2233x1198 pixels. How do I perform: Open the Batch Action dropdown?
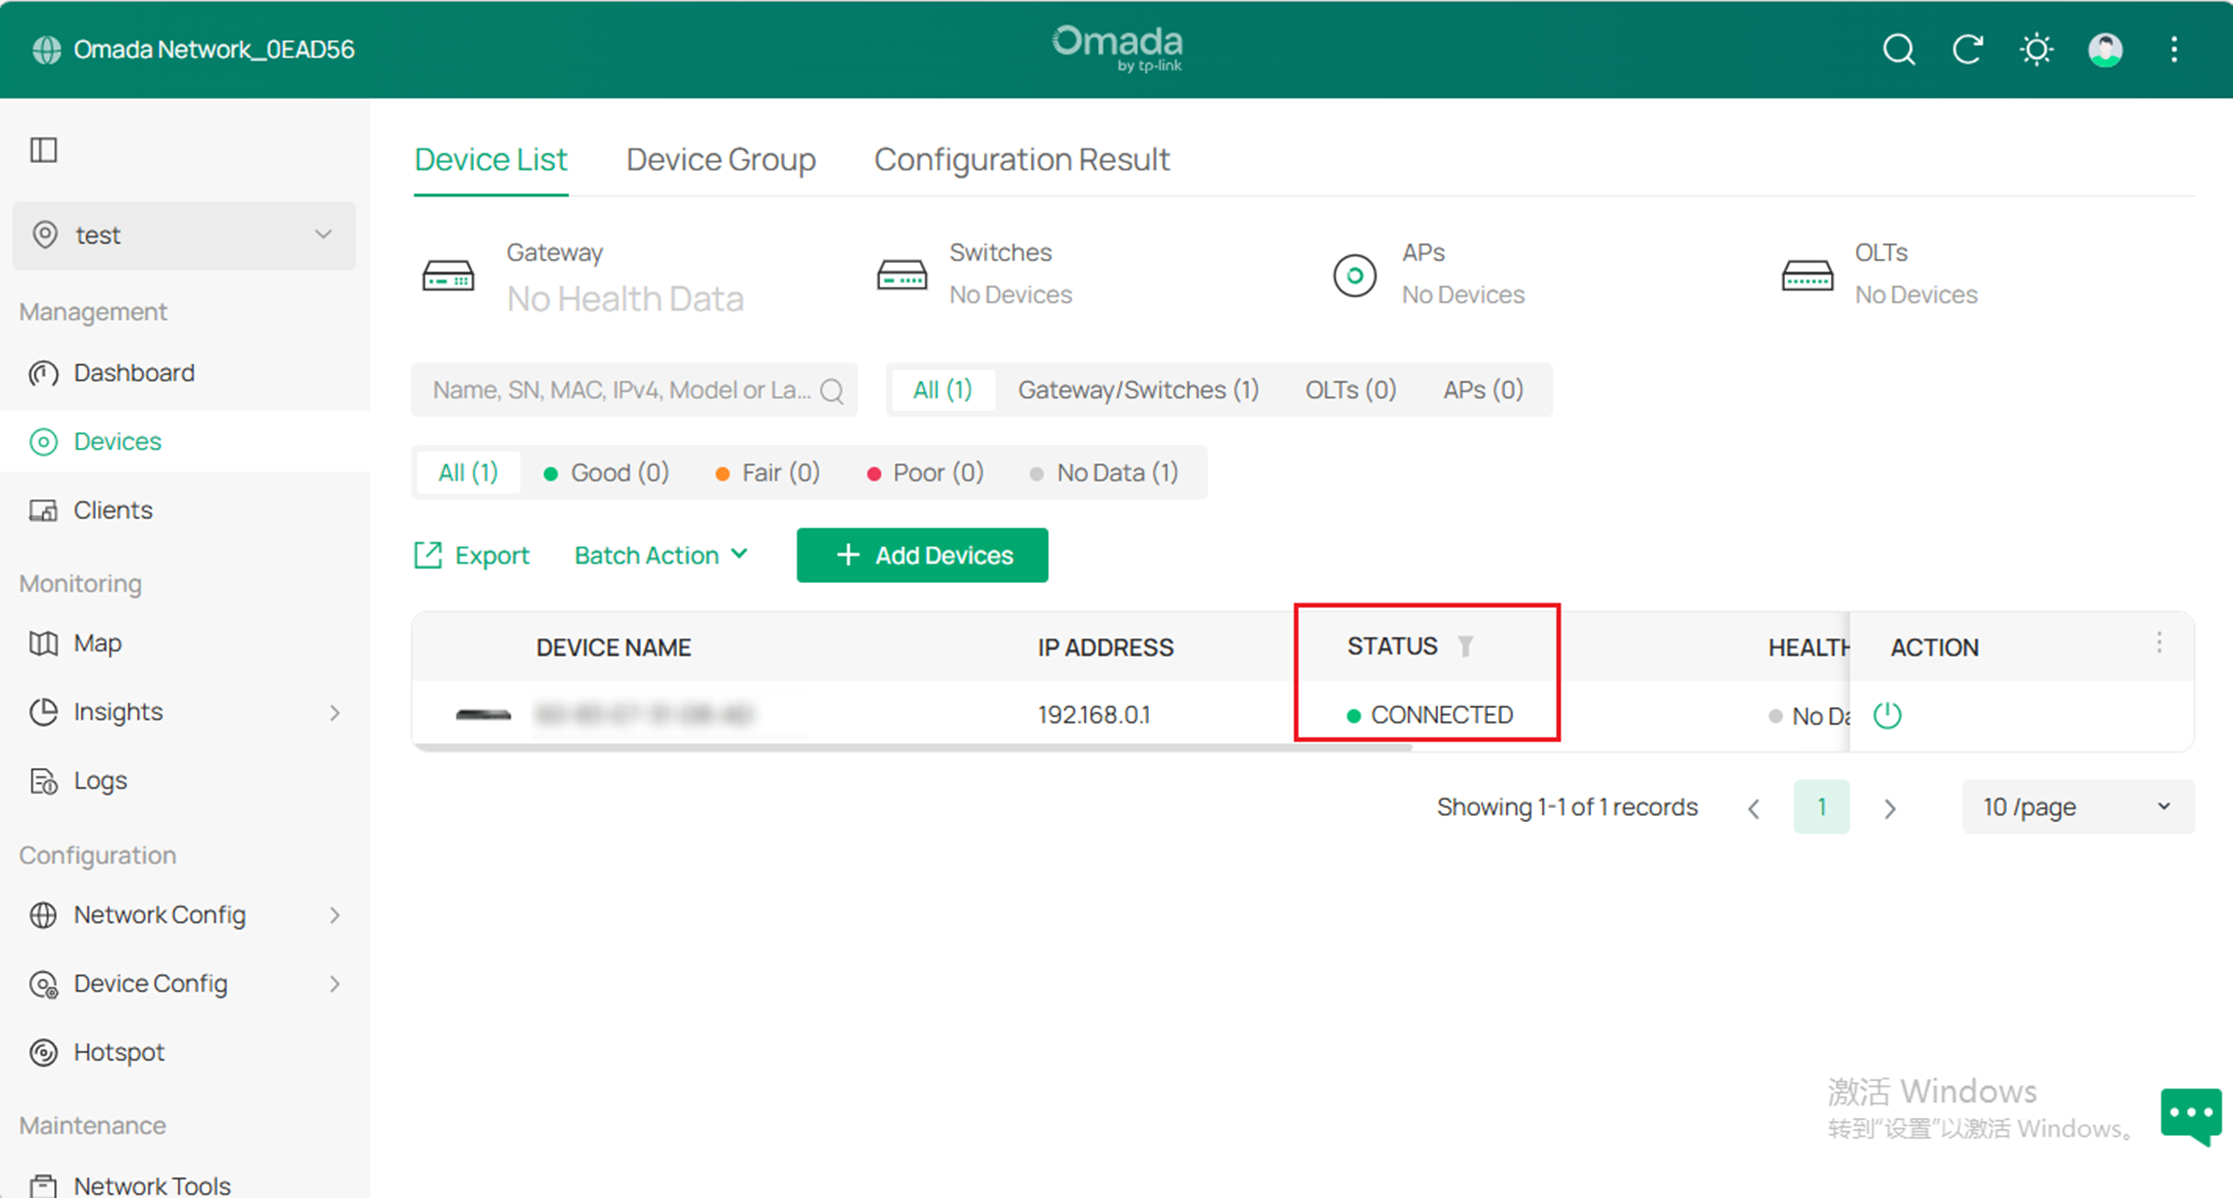(x=660, y=555)
